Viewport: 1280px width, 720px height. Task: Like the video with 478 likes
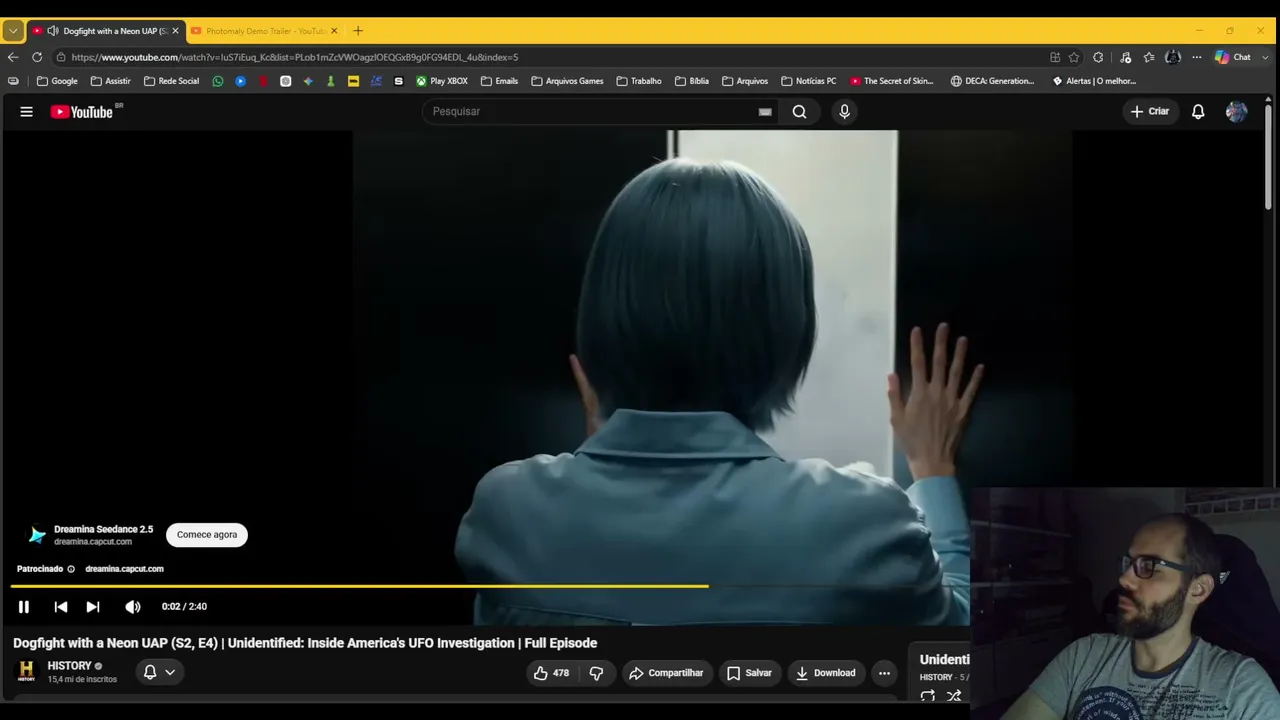pyautogui.click(x=552, y=673)
